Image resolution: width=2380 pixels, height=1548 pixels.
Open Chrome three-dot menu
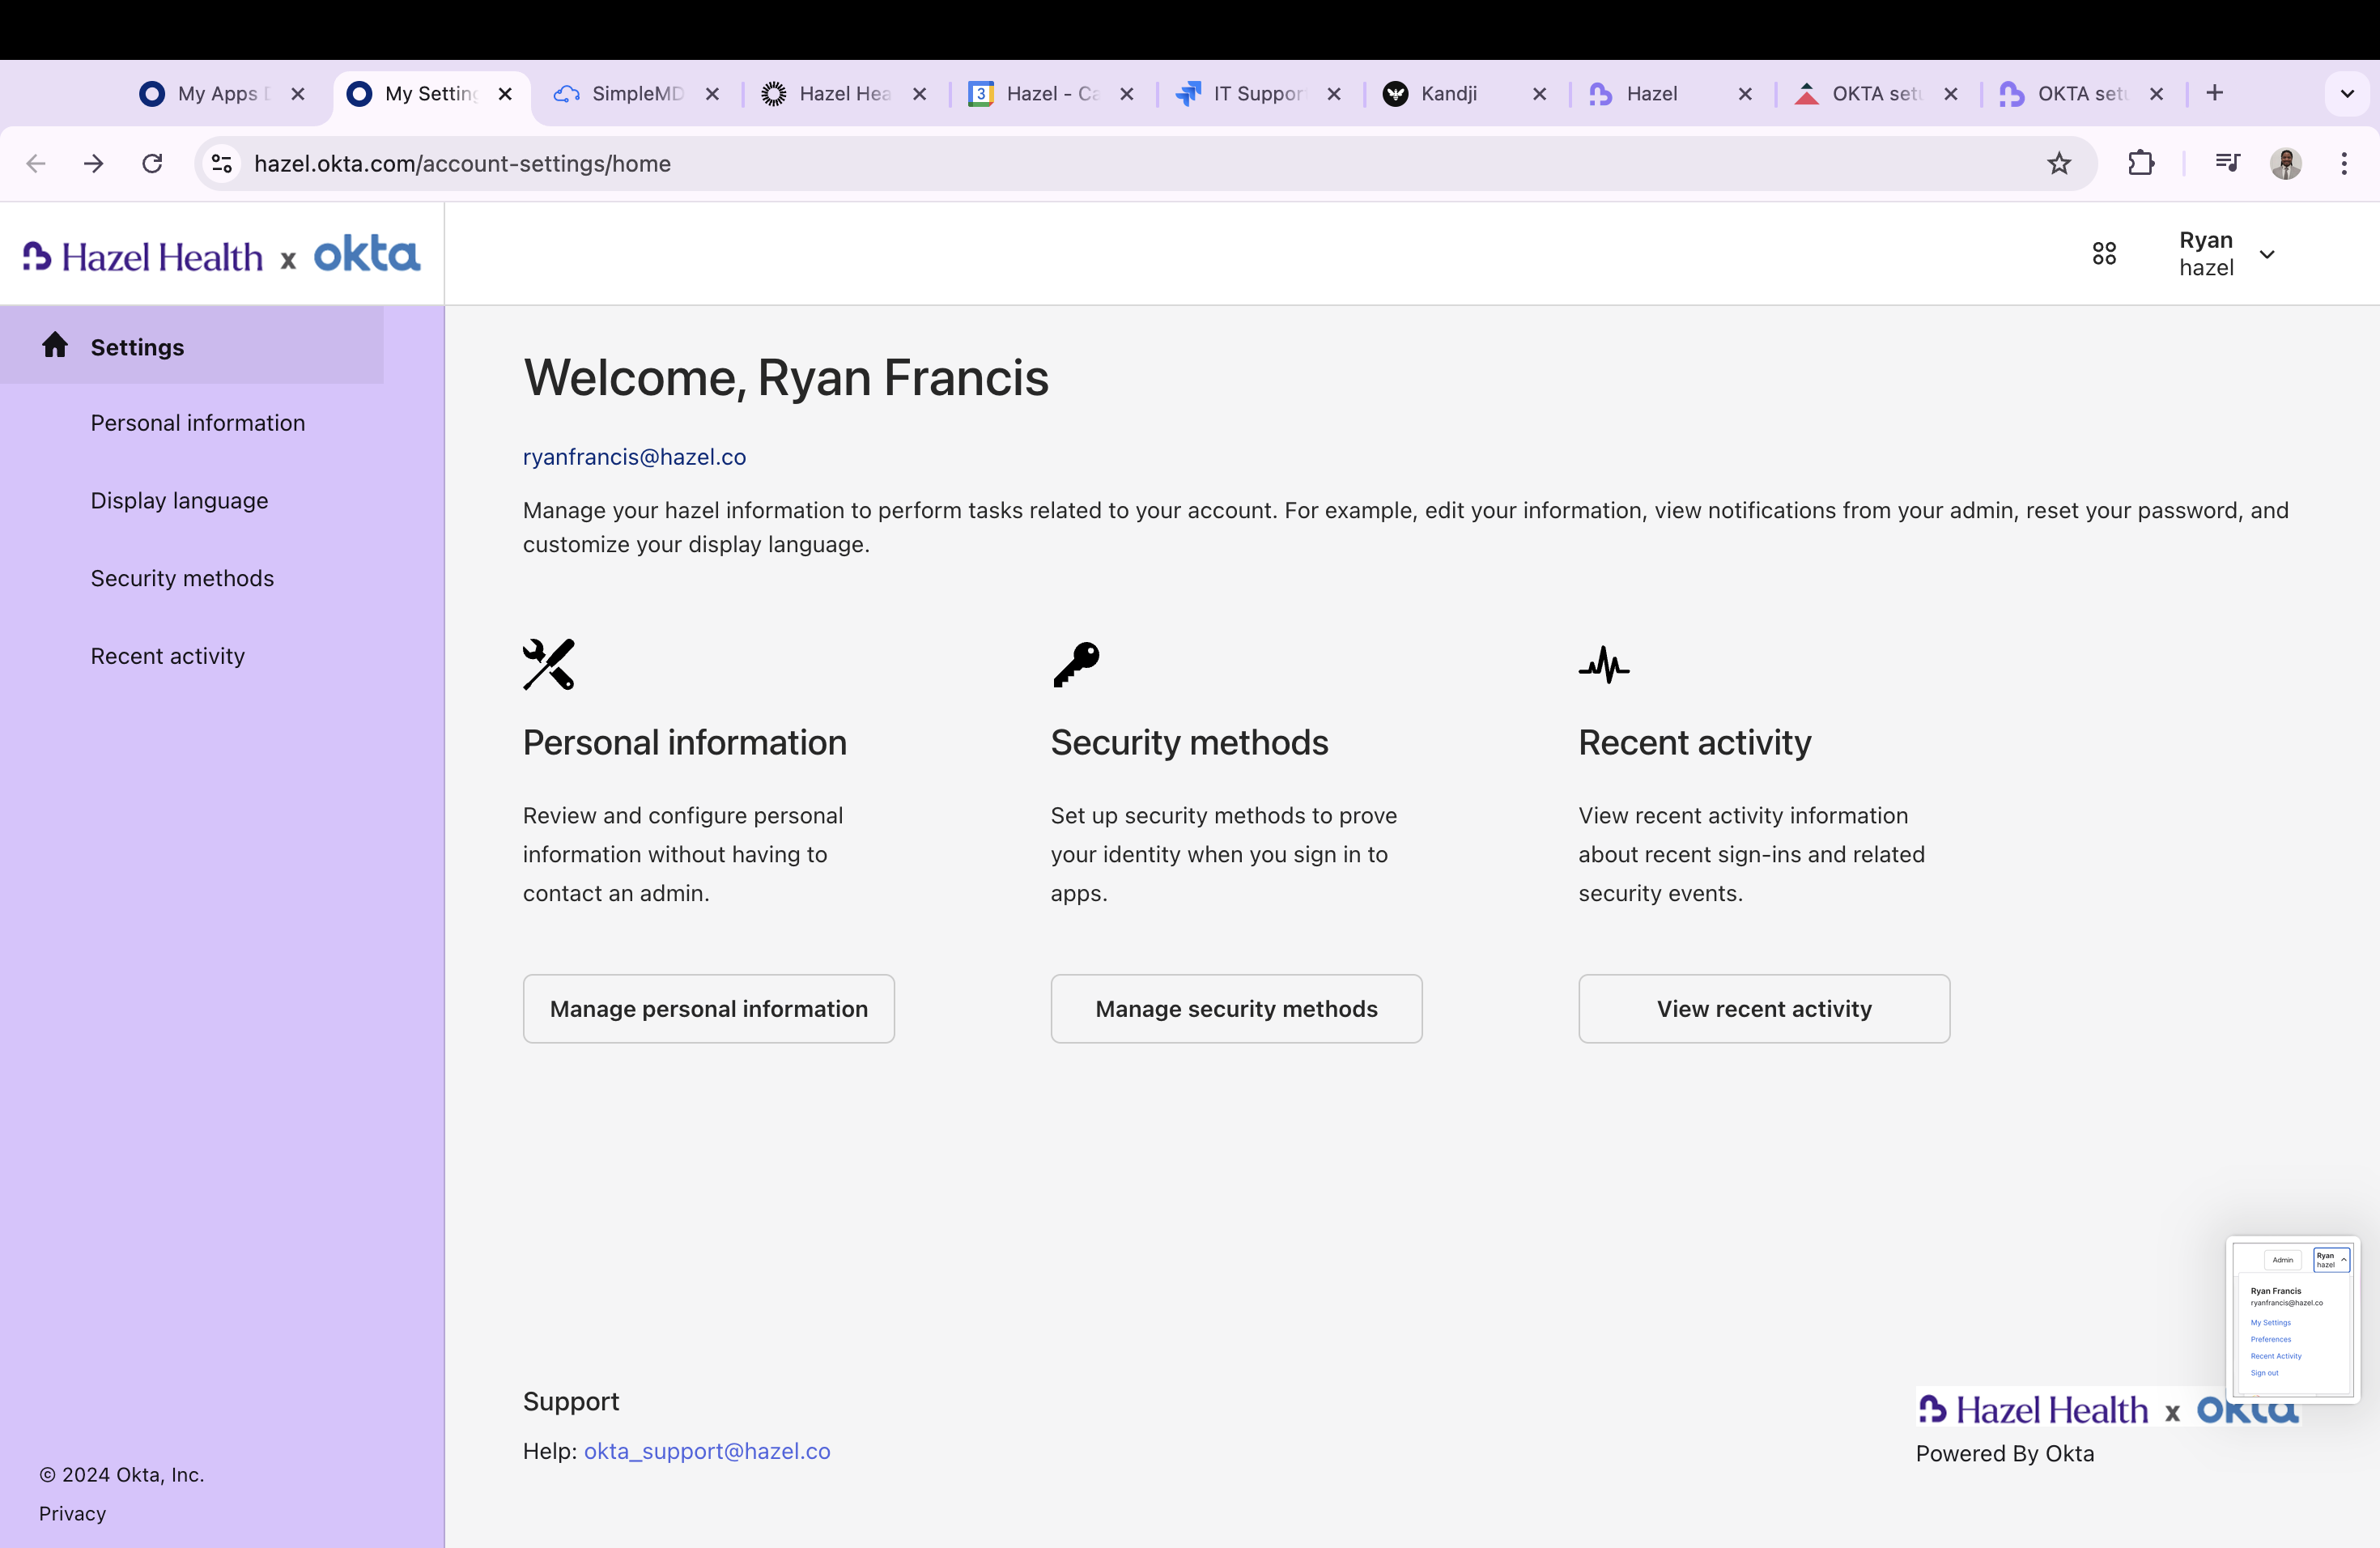coord(2343,163)
